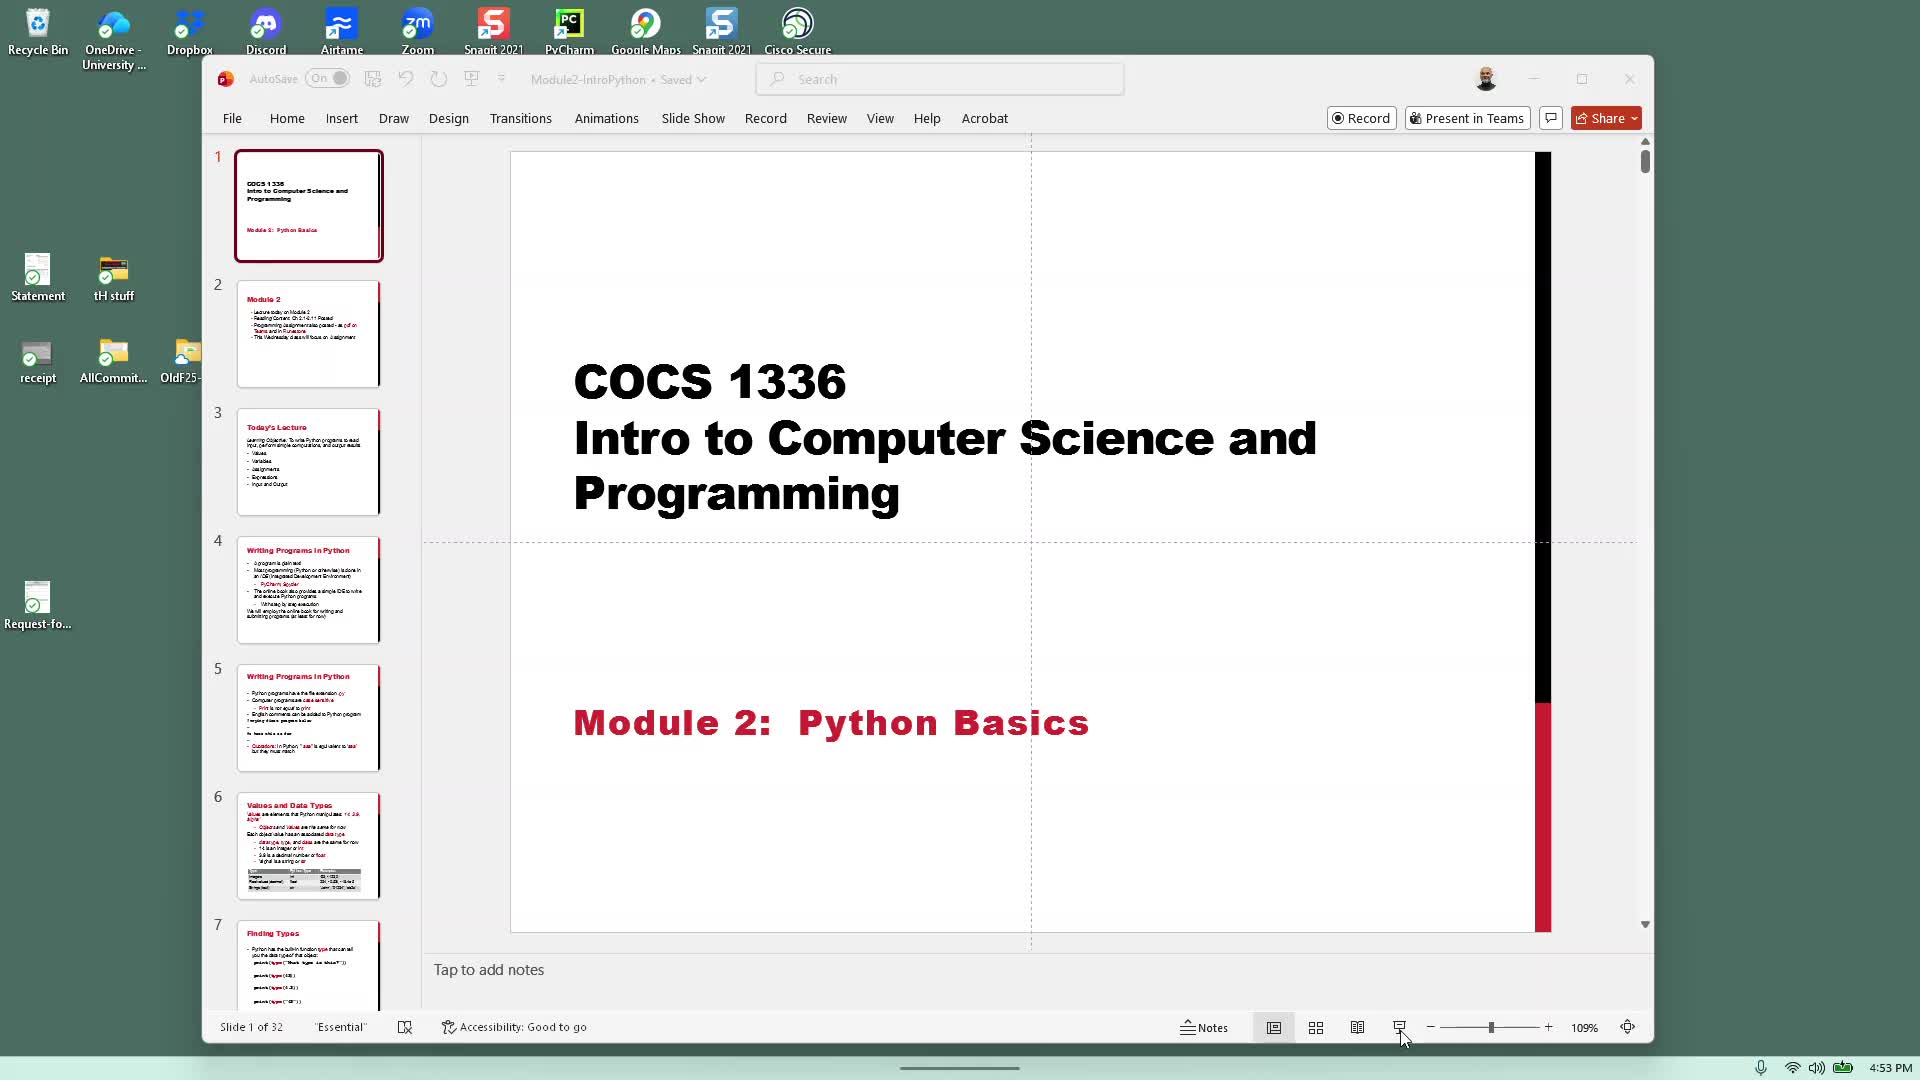Fit slide to current window
This screenshot has width=1920, height=1080.
point(1627,1027)
